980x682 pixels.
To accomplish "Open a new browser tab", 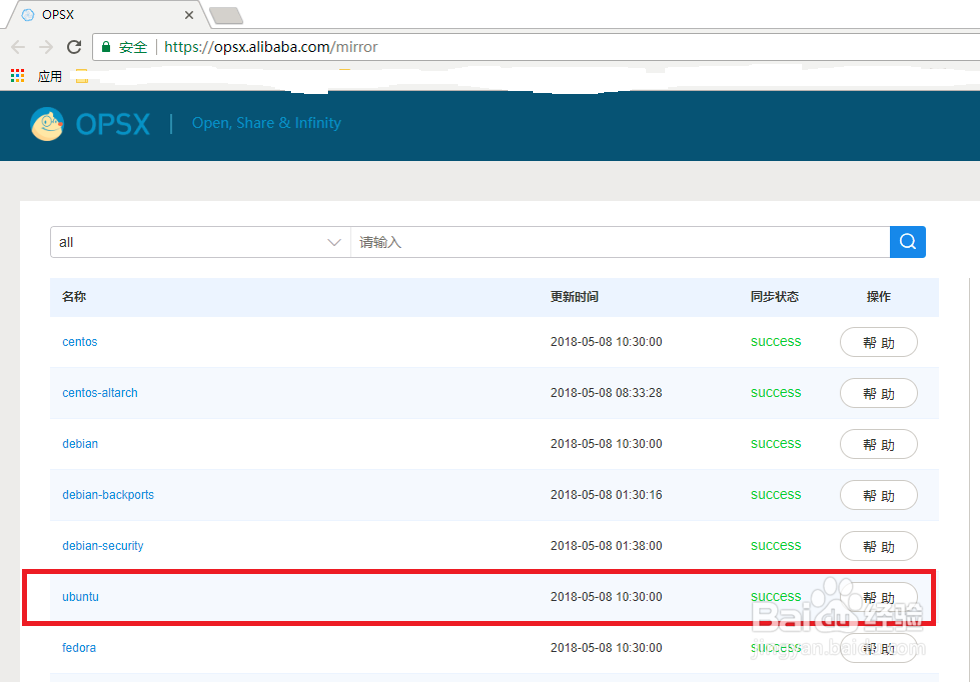I will (x=226, y=16).
